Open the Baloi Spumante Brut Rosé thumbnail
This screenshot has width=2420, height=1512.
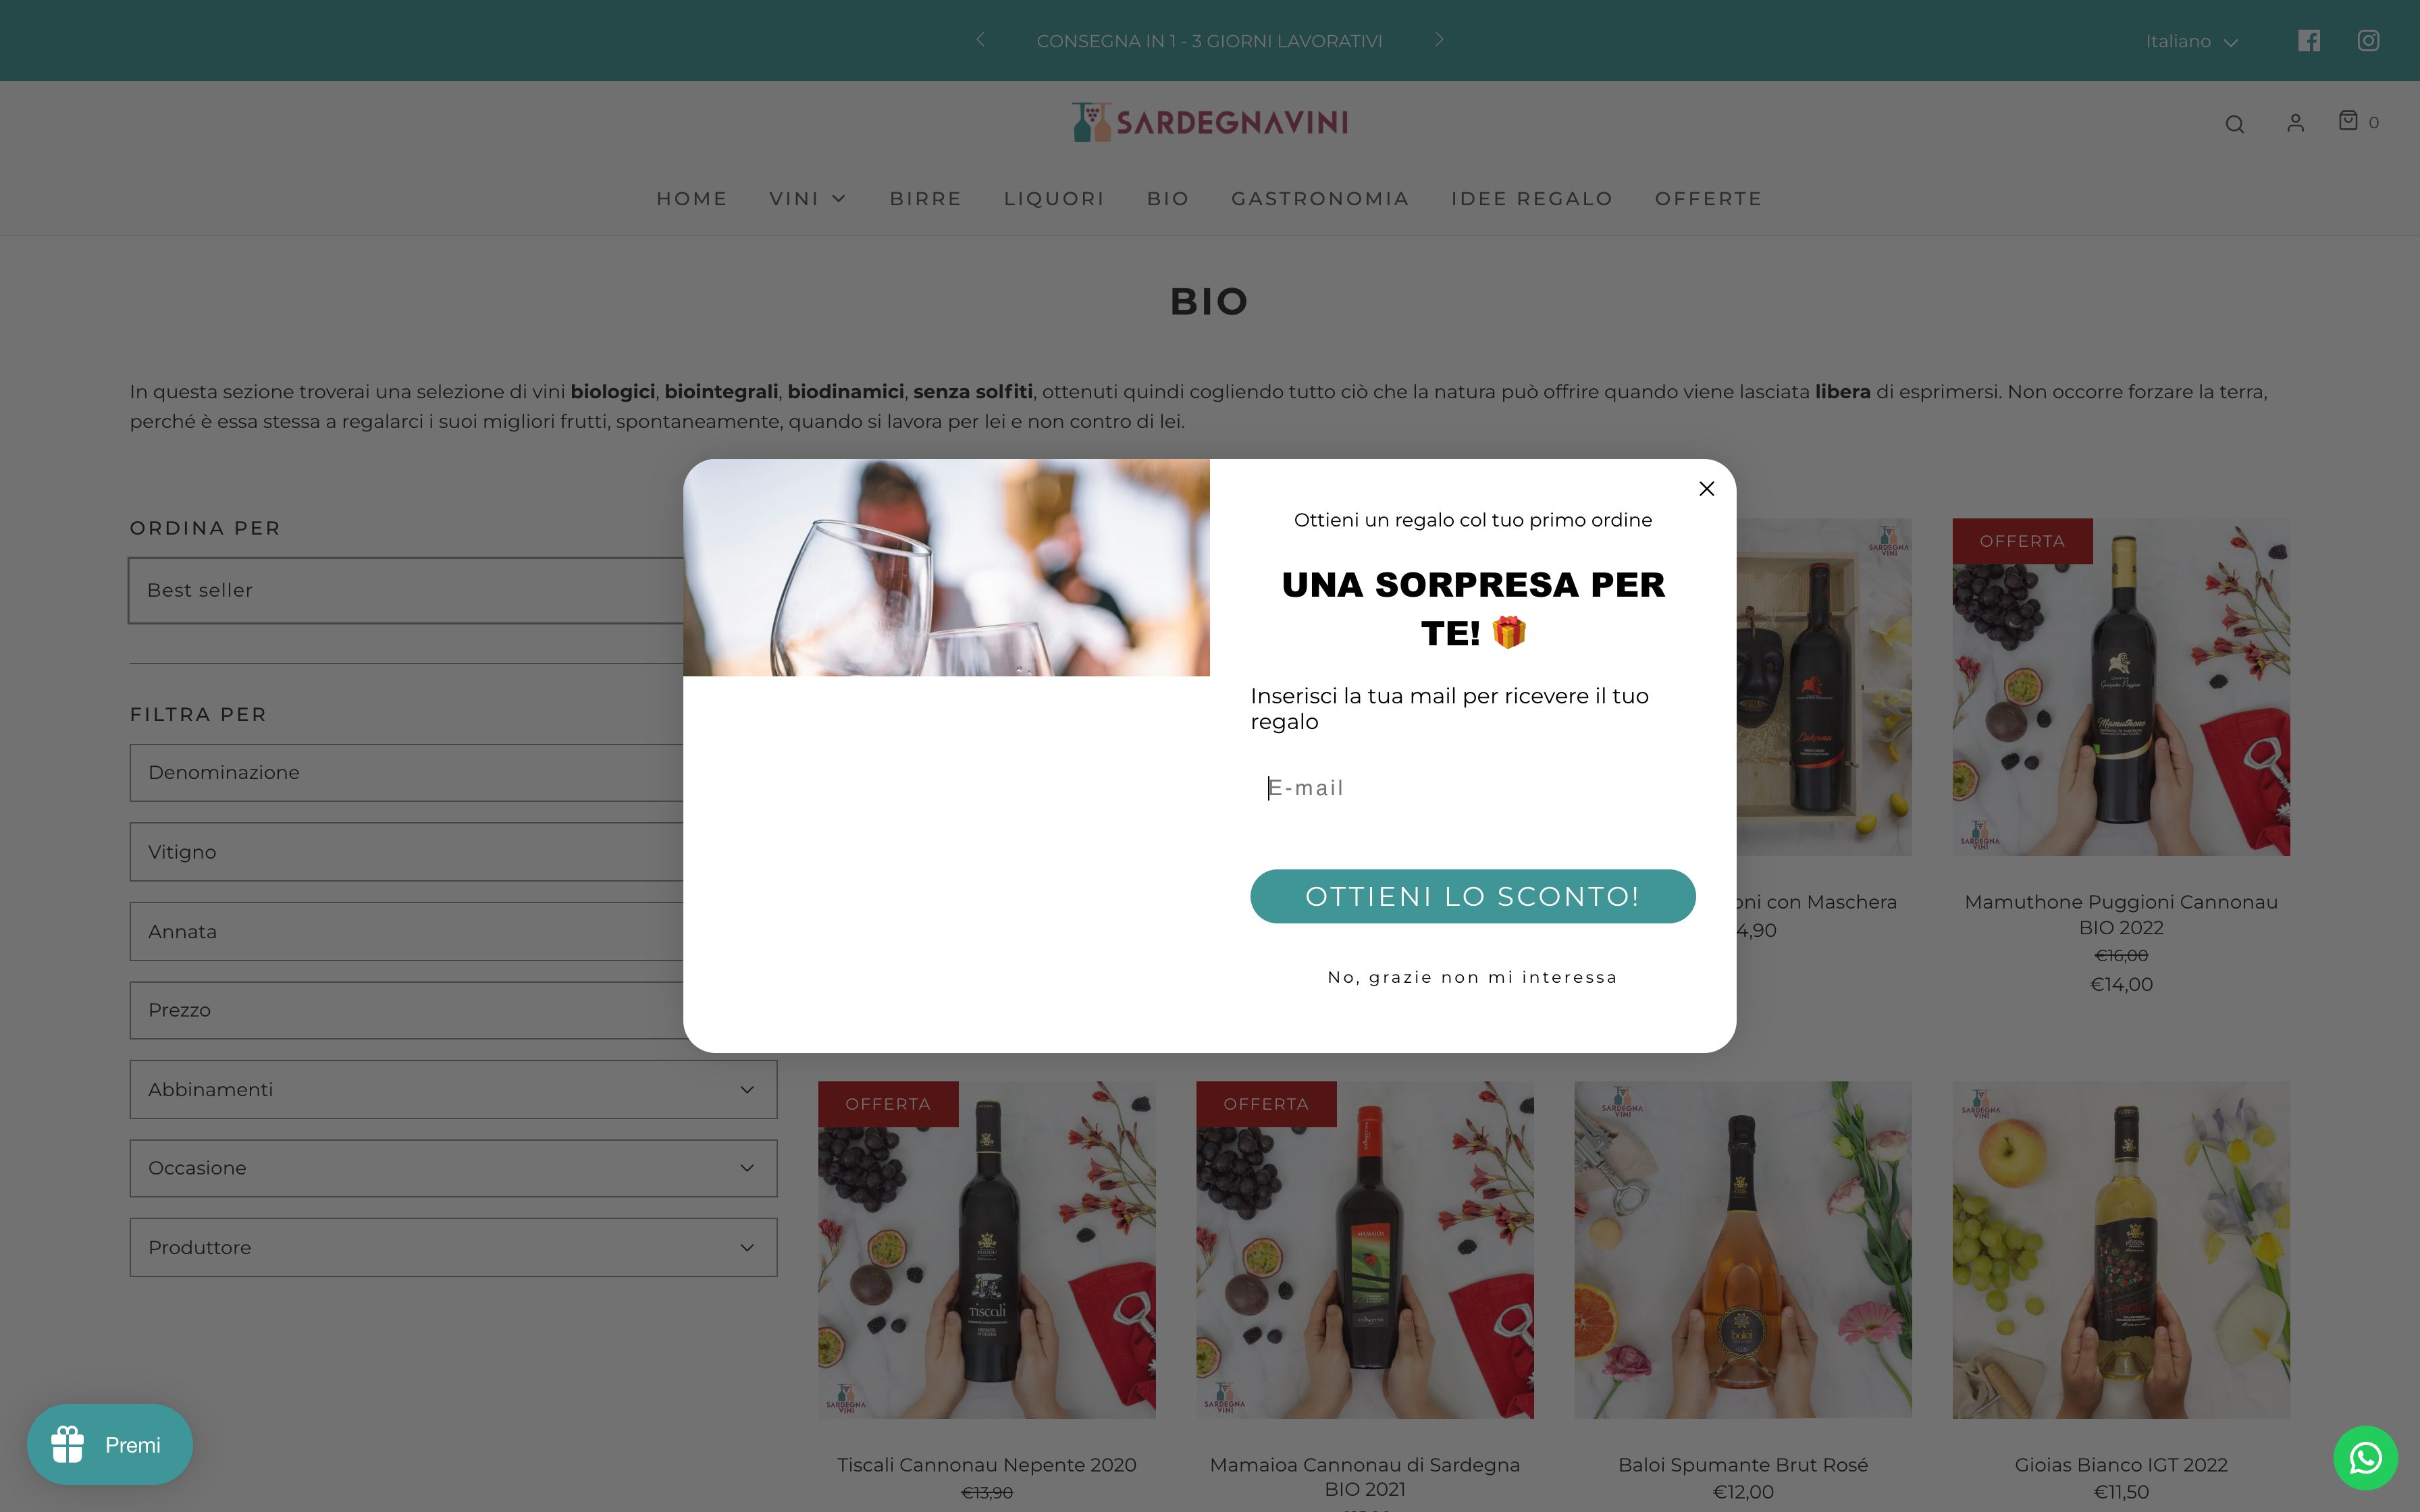[1743, 1249]
